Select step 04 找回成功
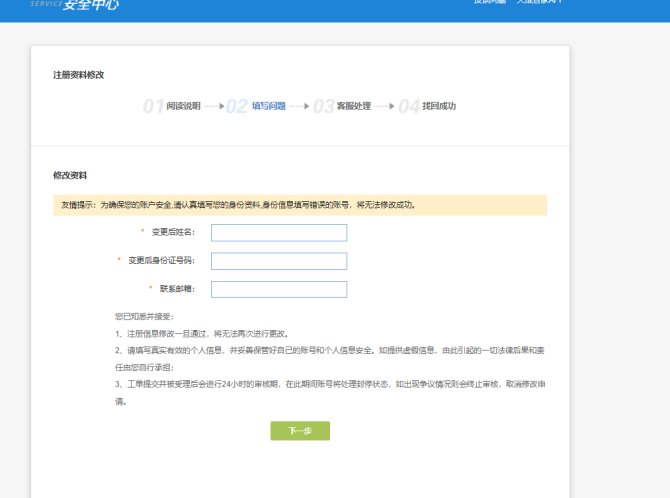Screen dimensions: 670x498 click(x=427, y=106)
